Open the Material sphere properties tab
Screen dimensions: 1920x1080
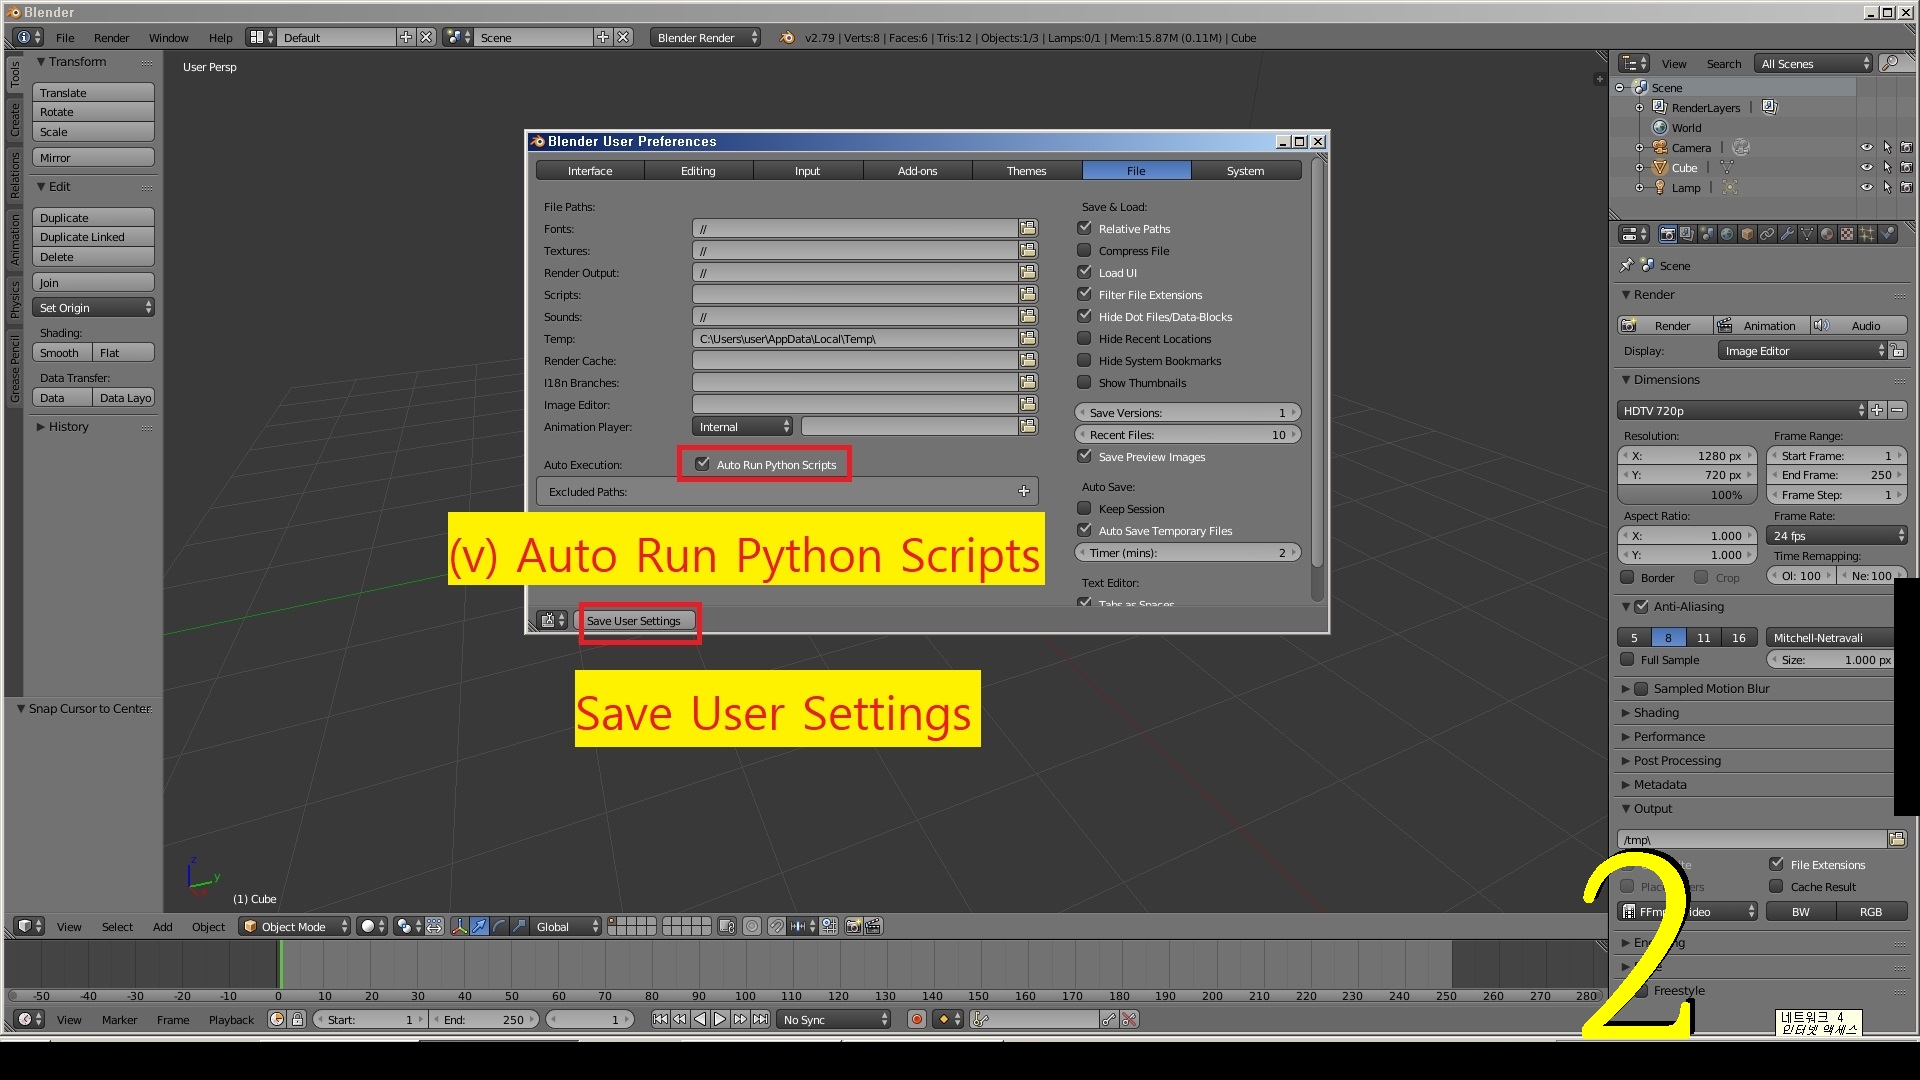[1827, 234]
